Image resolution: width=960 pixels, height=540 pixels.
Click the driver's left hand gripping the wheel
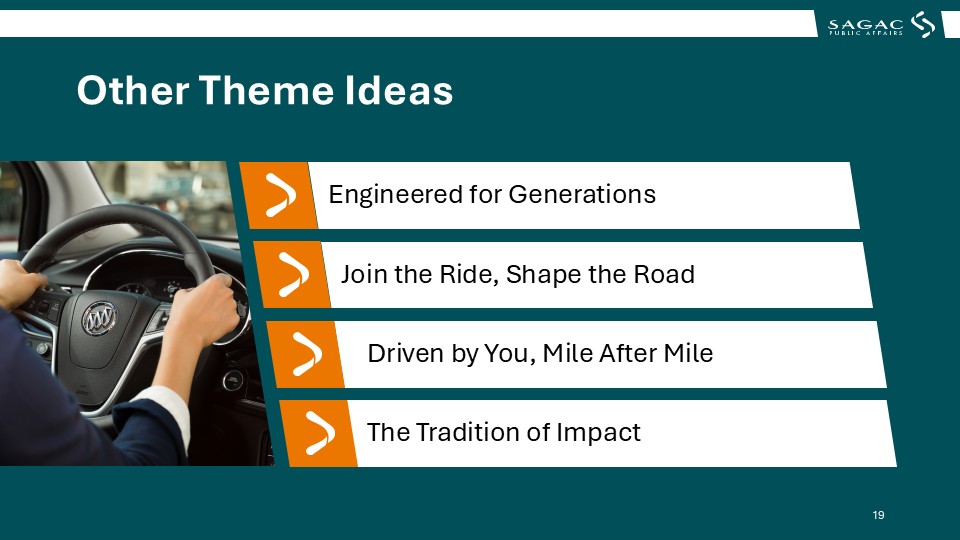[x=20, y=283]
